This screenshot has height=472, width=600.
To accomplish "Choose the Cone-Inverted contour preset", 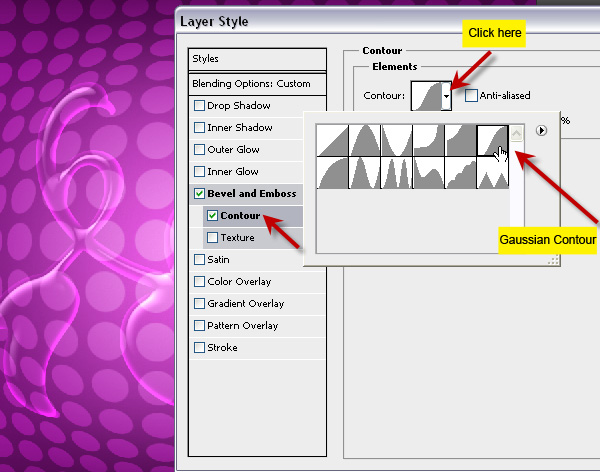I will (x=397, y=140).
